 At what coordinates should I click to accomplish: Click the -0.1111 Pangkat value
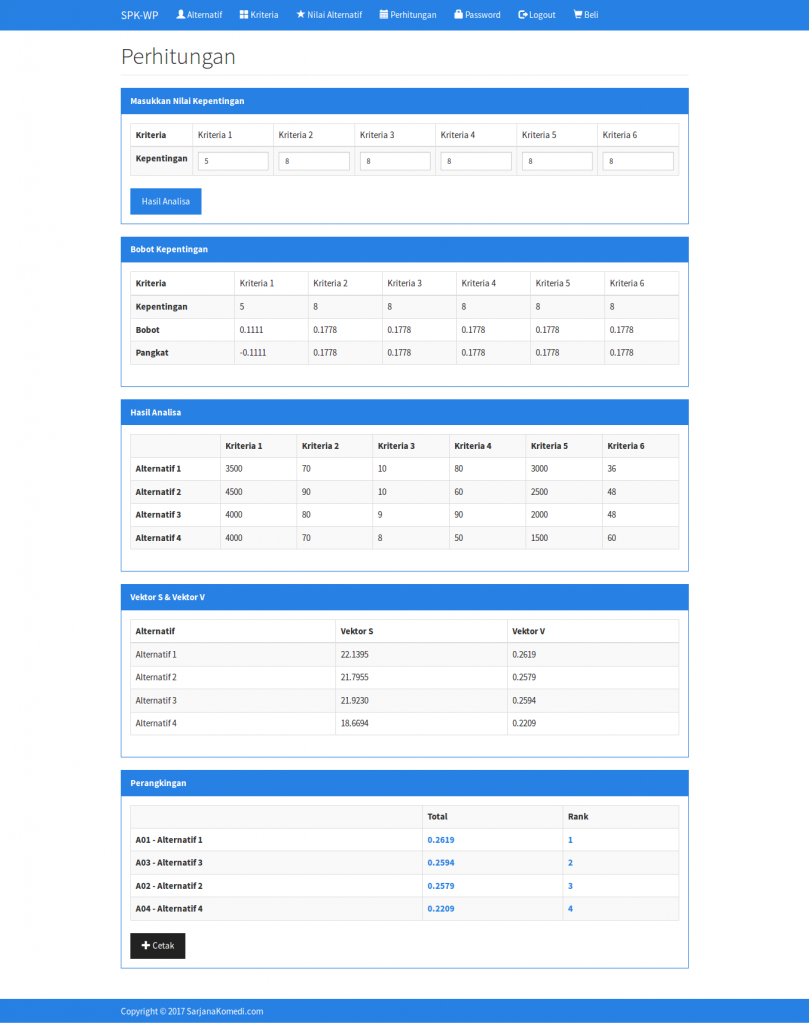[253, 353]
